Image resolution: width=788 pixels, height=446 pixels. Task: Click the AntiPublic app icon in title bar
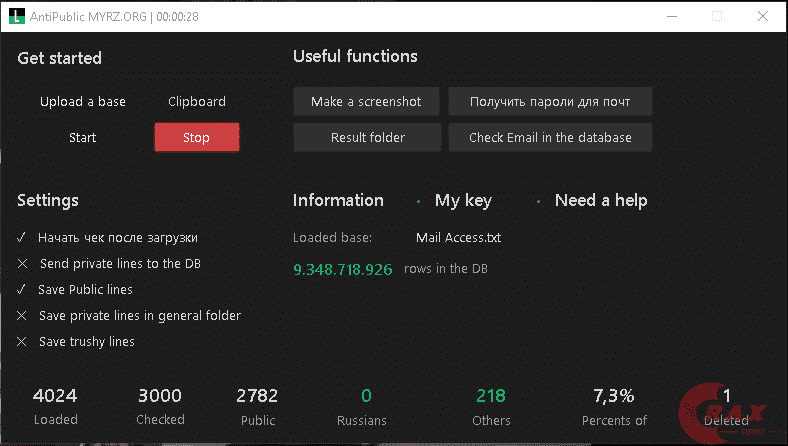[17, 16]
